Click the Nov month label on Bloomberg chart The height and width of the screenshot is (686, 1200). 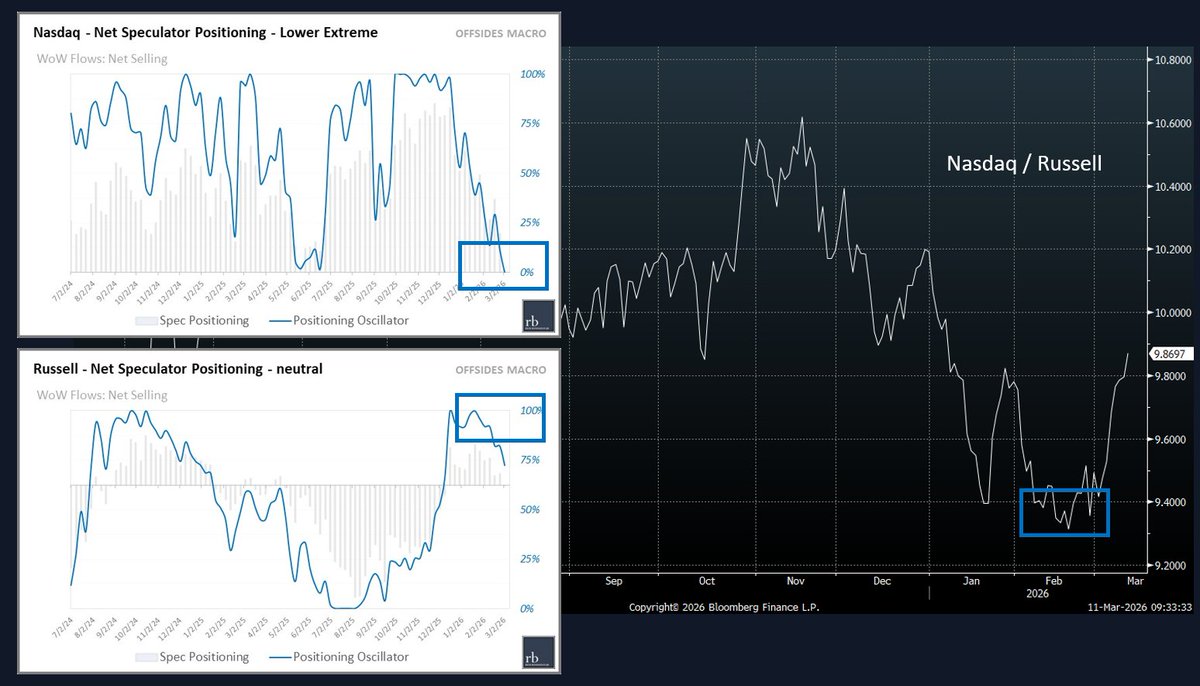pos(796,581)
